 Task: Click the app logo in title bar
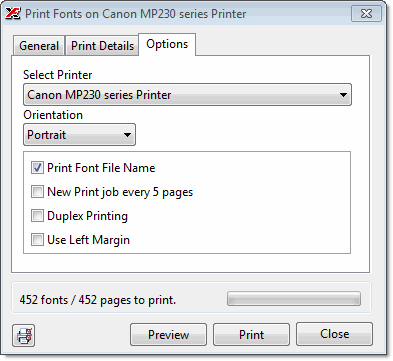13,14
